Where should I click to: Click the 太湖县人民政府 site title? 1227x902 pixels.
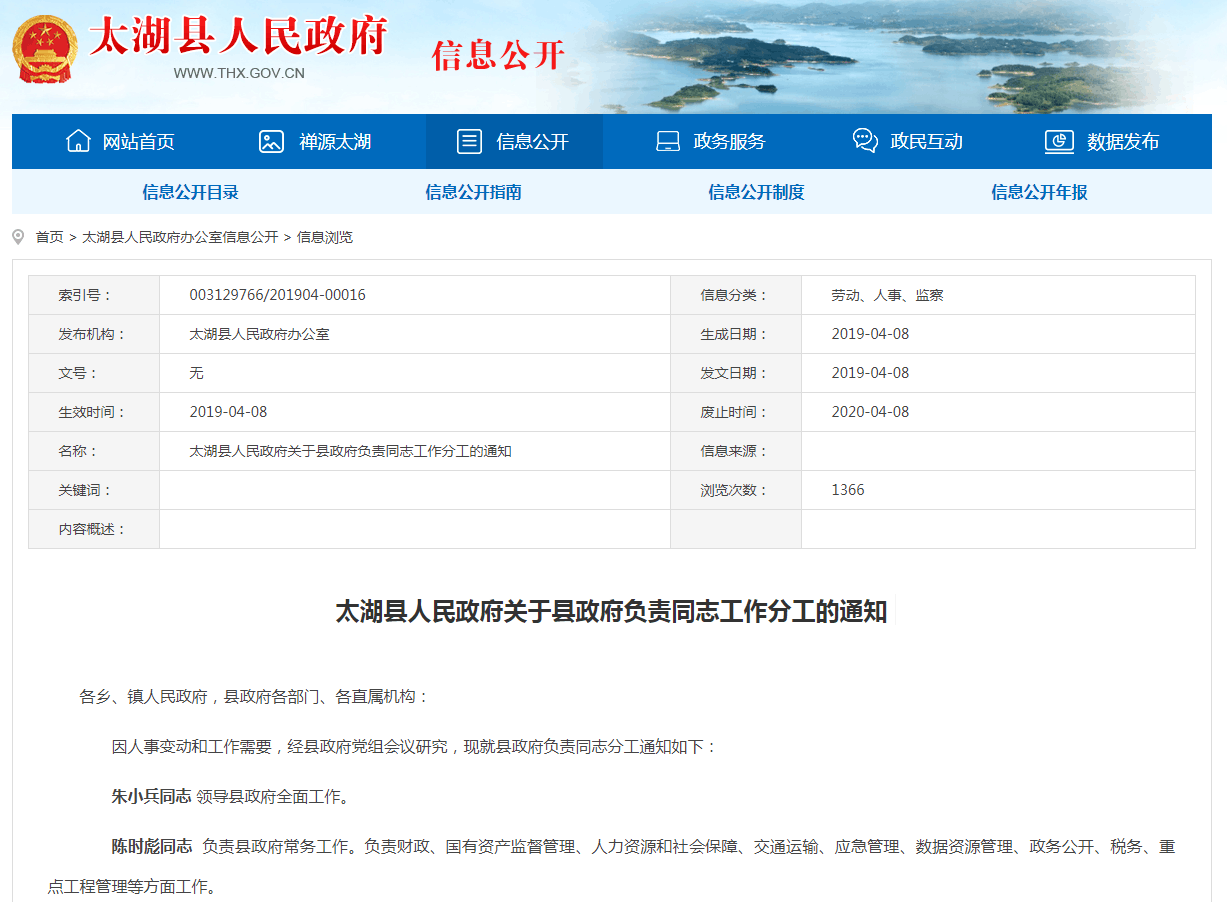[238, 38]
